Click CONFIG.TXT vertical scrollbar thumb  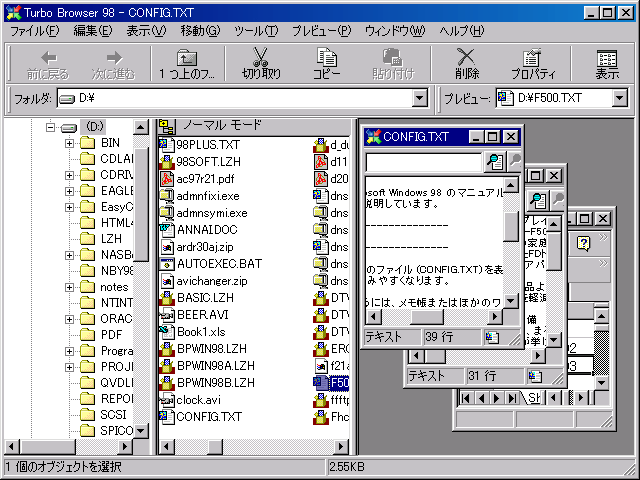pos(511,227)
